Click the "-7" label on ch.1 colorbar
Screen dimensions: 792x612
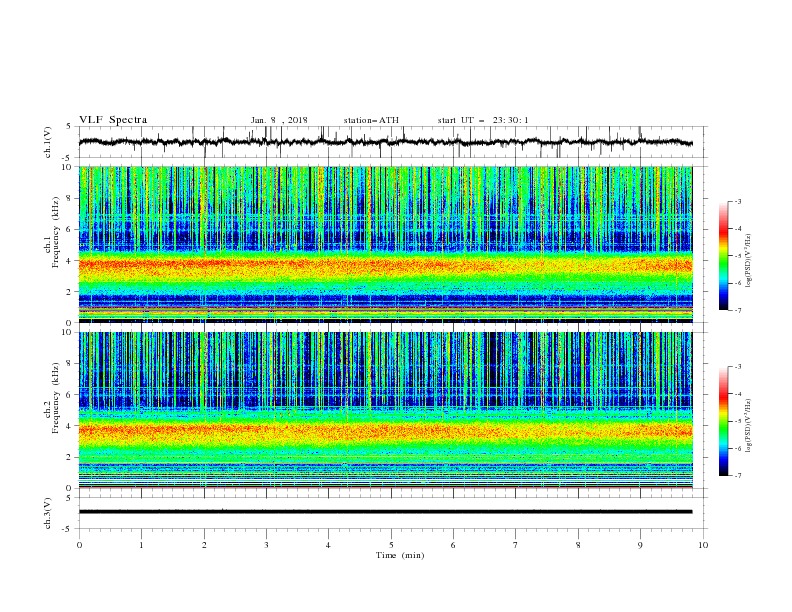click(738, 310)
